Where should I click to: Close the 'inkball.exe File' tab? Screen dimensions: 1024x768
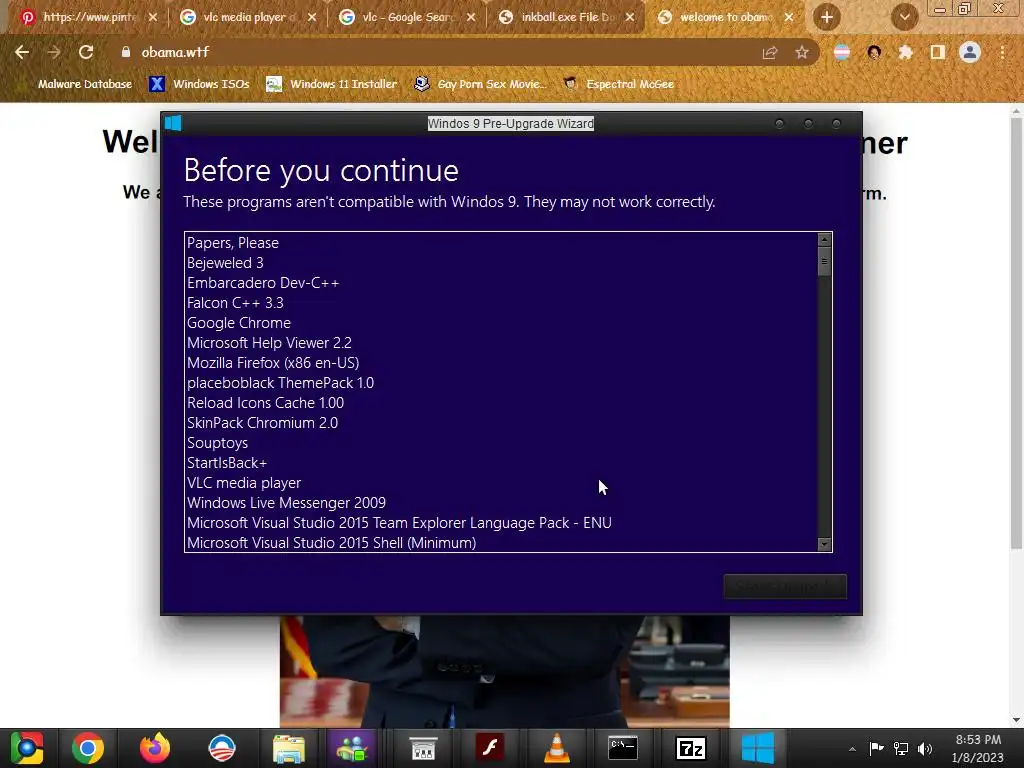pos(630,17)
